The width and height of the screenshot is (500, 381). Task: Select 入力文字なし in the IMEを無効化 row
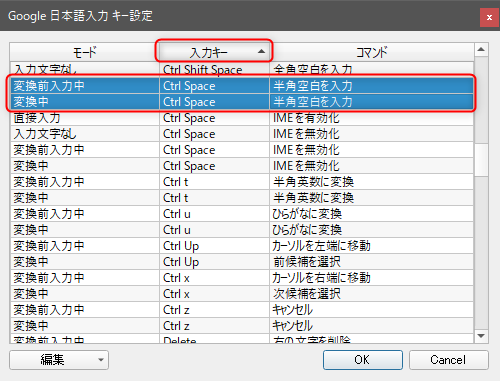tap(85, 134)
